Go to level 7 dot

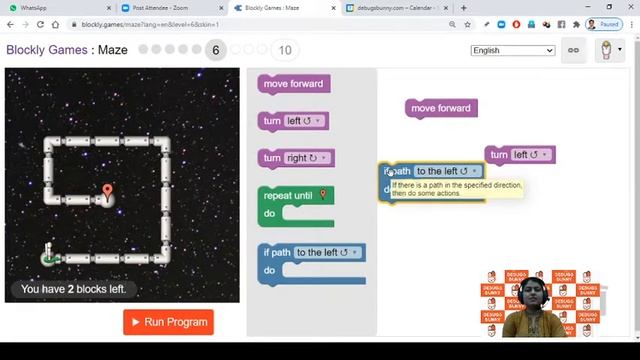235,50
